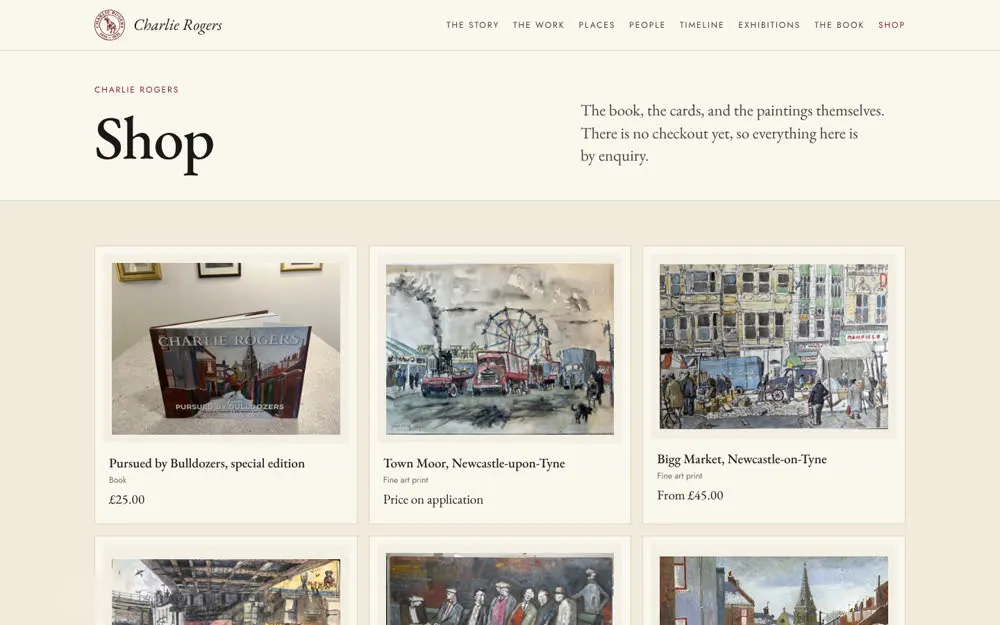Open the Bigg Market painting thumbnail
This screenshot has width=1000, height=625.
[x=774, y=346]
